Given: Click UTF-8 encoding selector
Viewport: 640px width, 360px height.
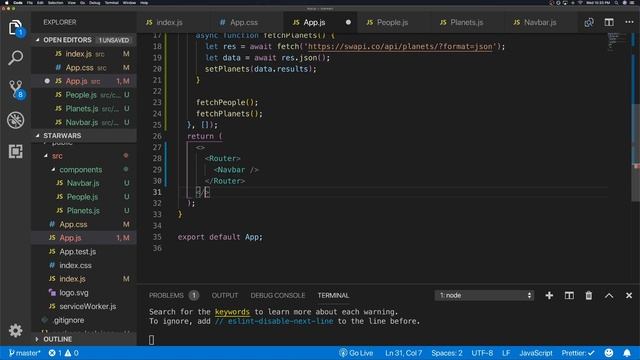Looking at the screenshot, I should [x=482, y=353].
